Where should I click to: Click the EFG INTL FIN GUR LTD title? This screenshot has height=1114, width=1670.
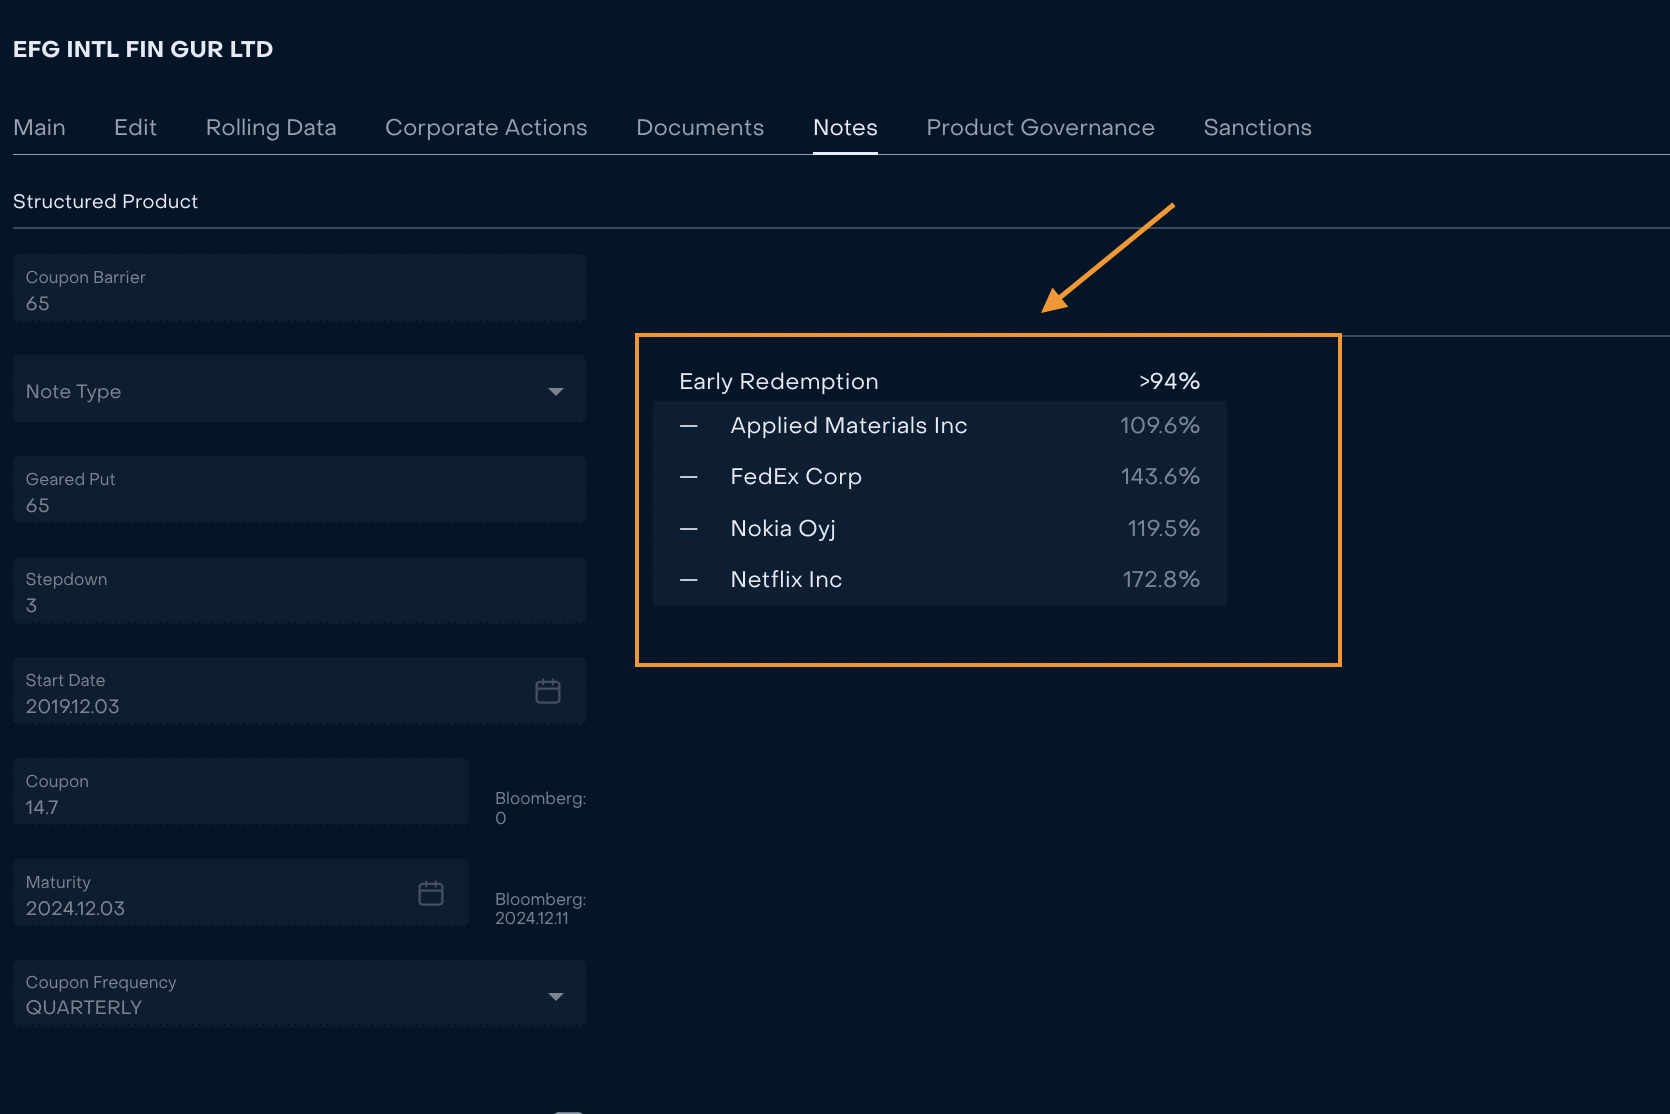(x=143, y=49)
